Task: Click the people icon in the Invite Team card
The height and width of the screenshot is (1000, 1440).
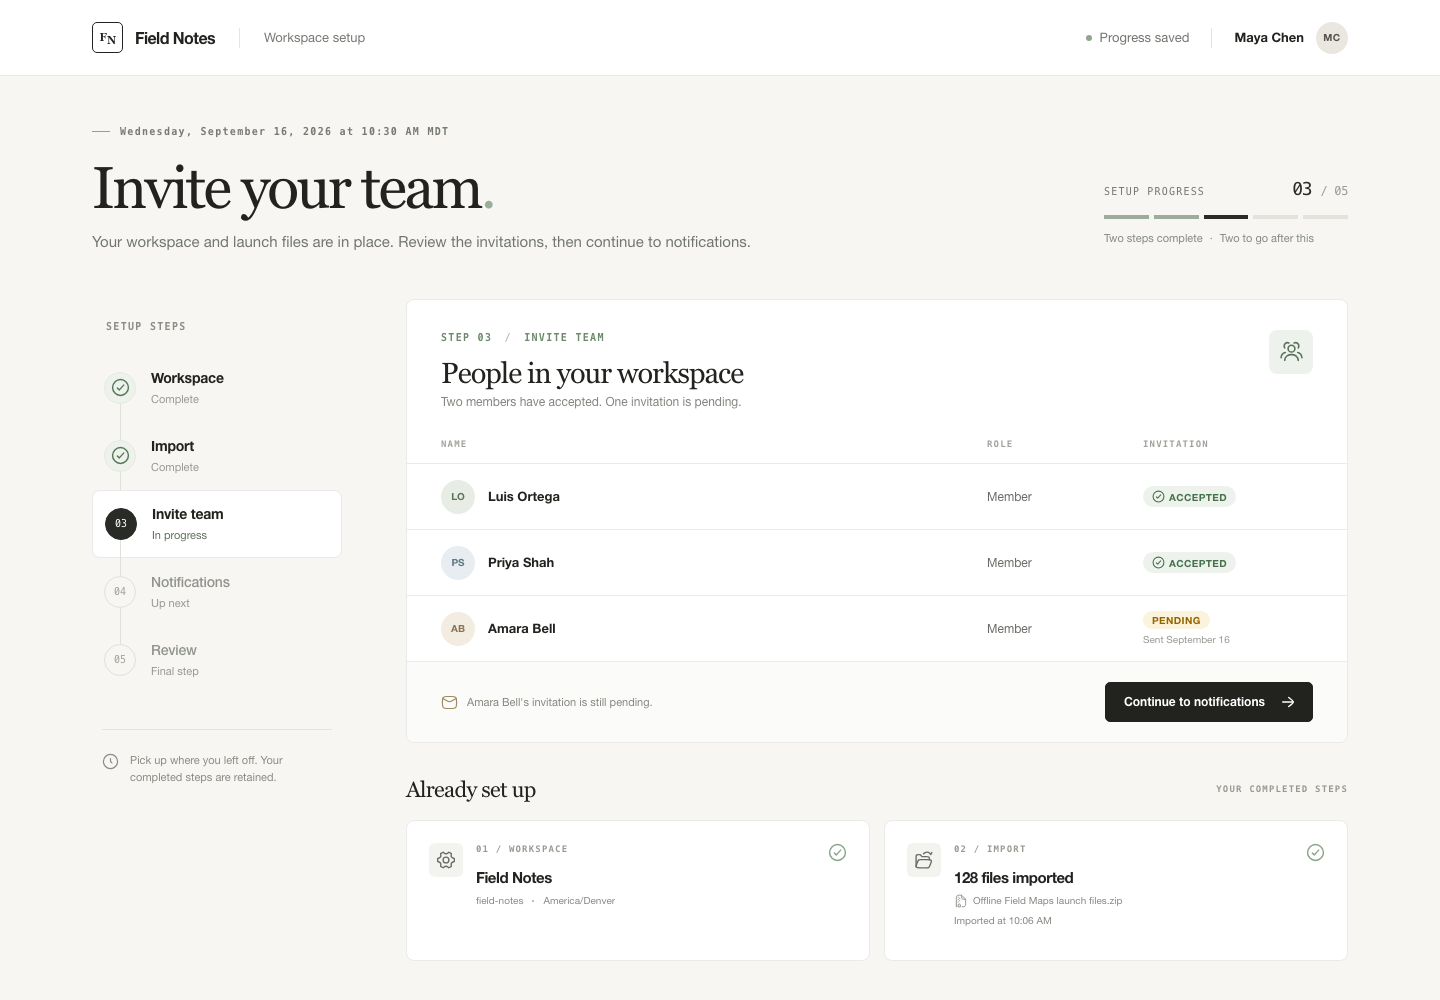Action: click(x=1291, y=352)
